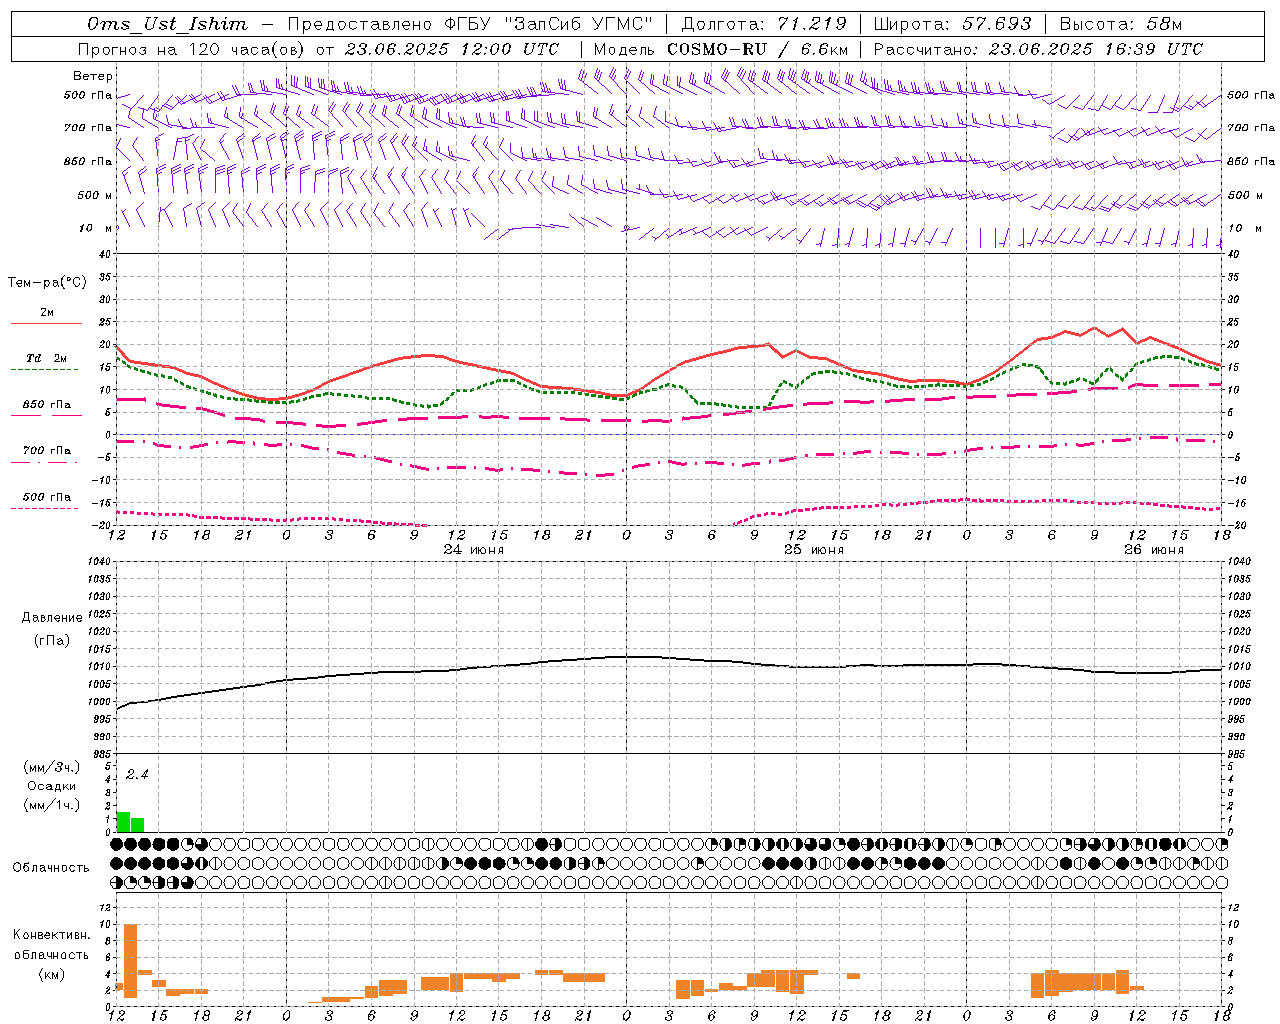Select the 500 м wind level label, left side
The image size is (1280, 1024).
pos(95,195)
